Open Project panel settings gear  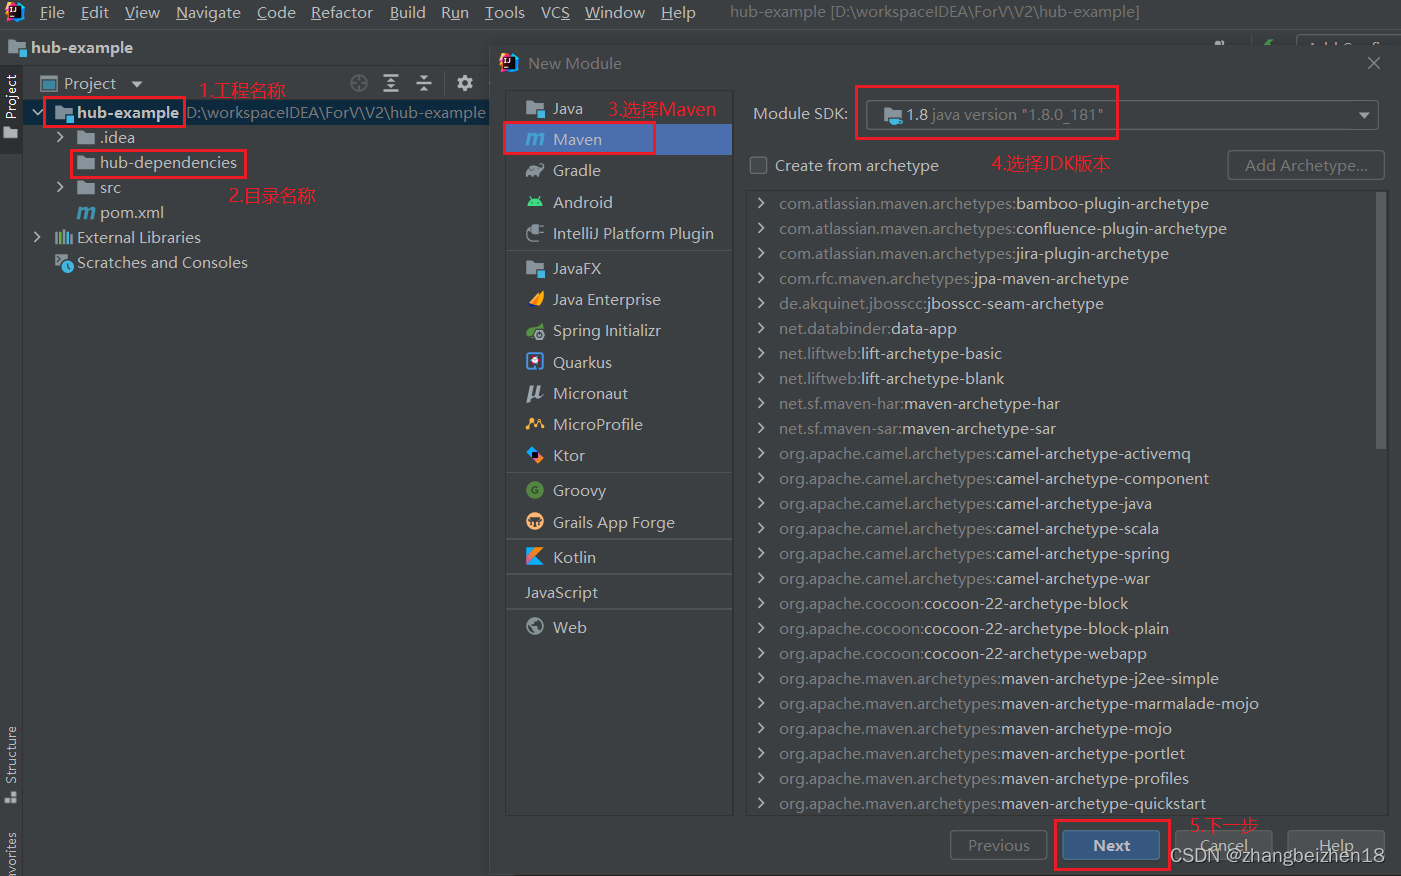coord(465,83)
